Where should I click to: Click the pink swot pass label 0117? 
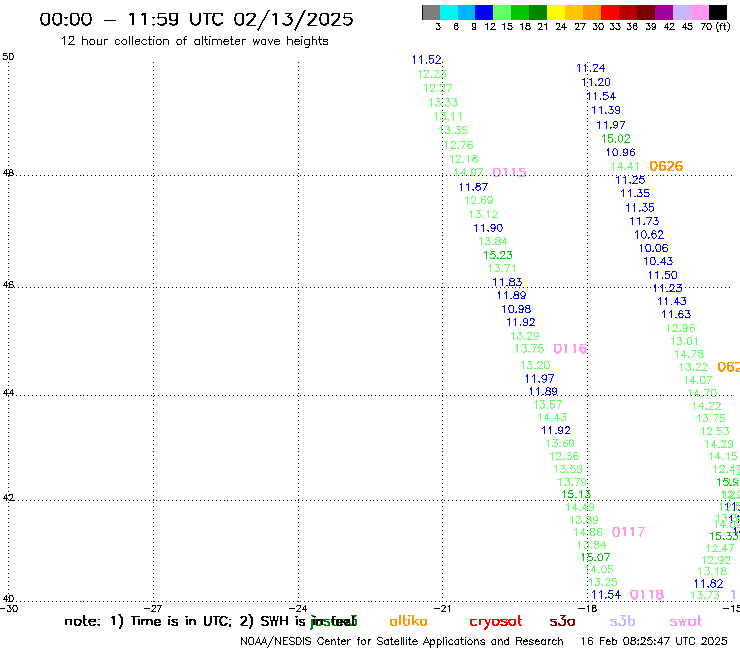coord(628,532)
